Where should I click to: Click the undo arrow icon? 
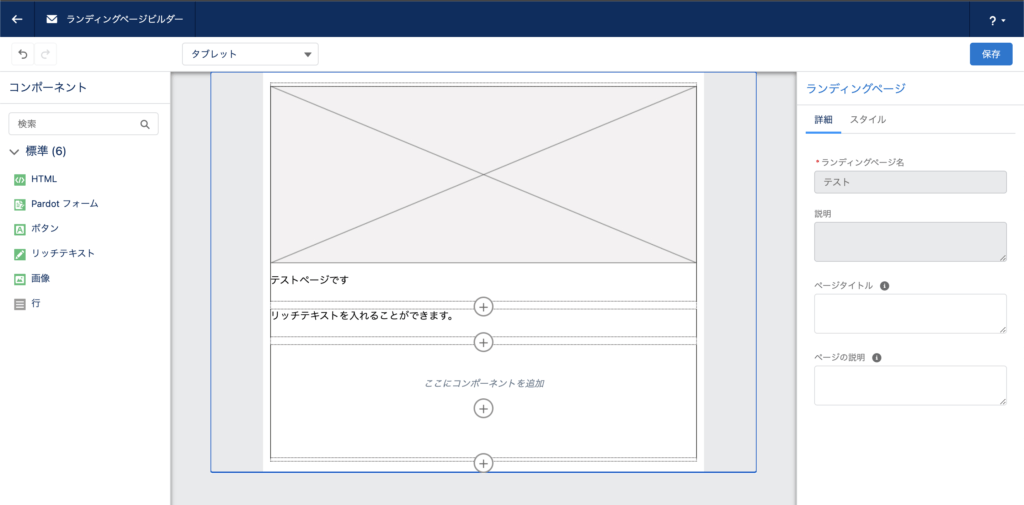point(22,54)
